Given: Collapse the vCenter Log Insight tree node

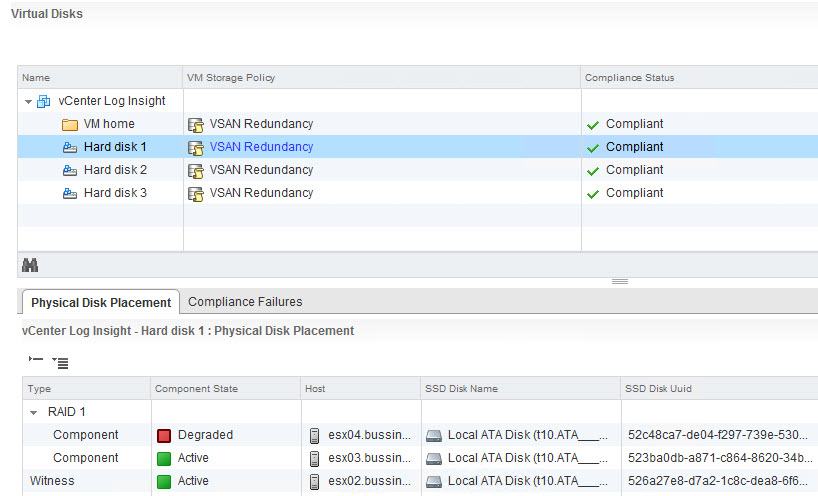Looking at the screenshot, I should click(28, 102).
